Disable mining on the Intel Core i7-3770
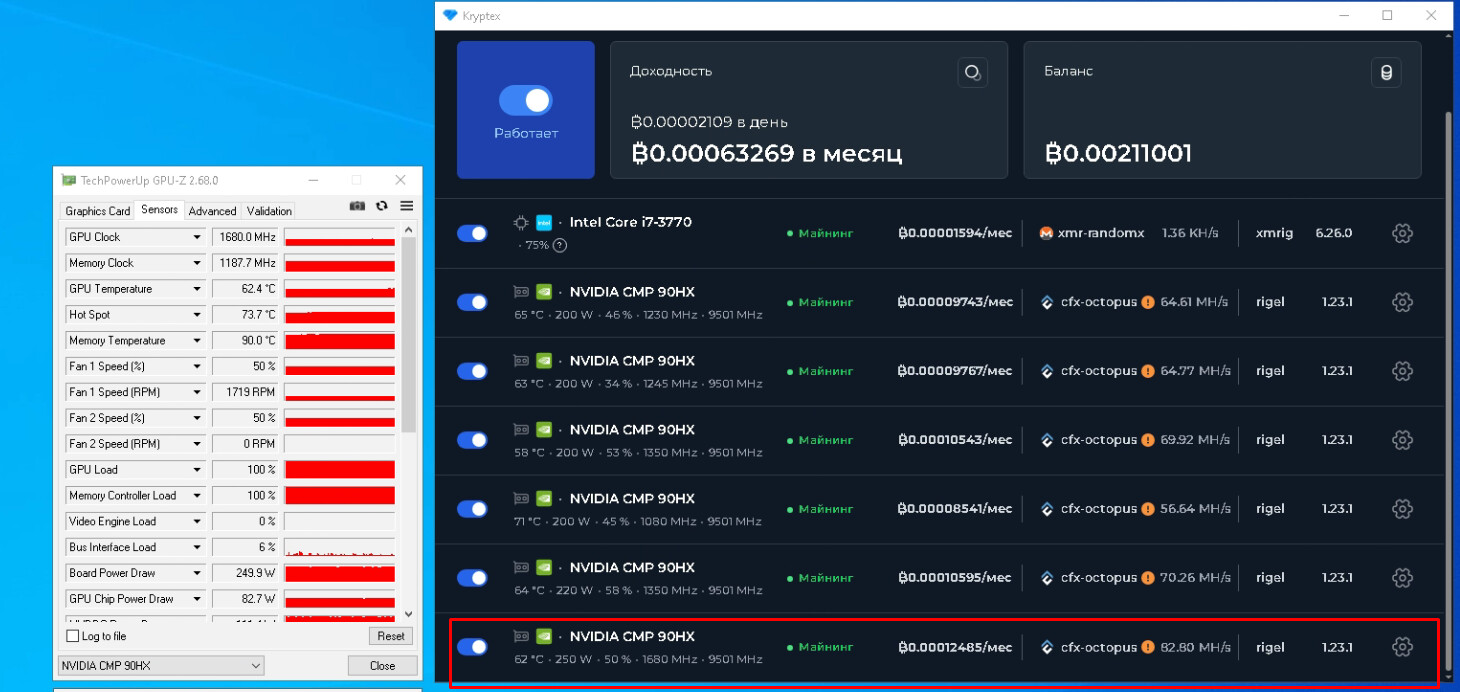The image size is (1460, 692). (472, 233)
